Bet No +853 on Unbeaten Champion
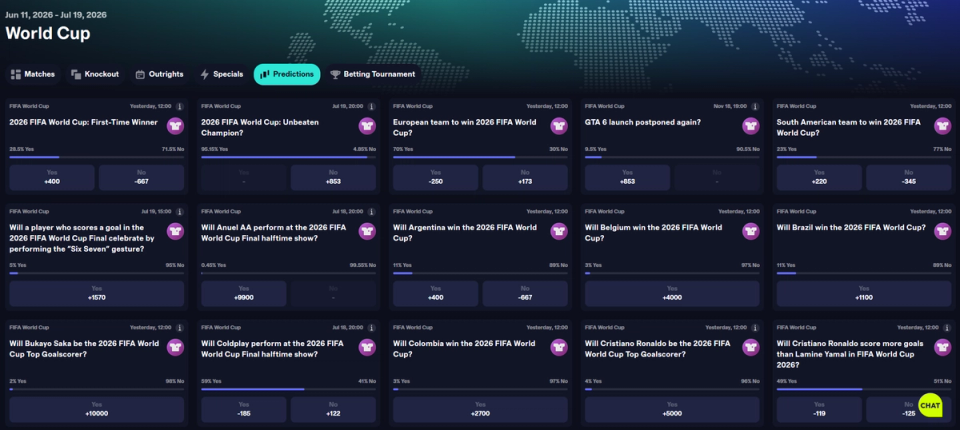 (x=333, y=178)
